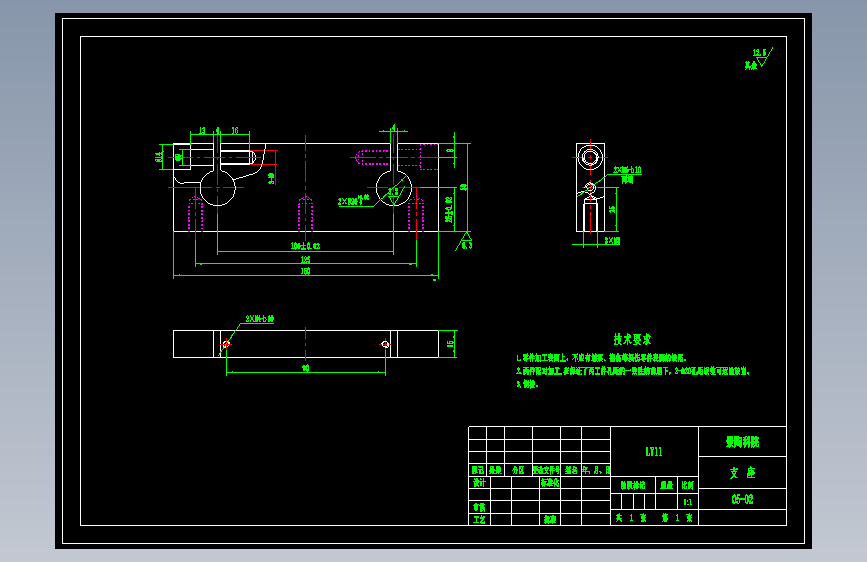Click the institution name cell above 支座

pyautogui.click(x=742, y=442)
